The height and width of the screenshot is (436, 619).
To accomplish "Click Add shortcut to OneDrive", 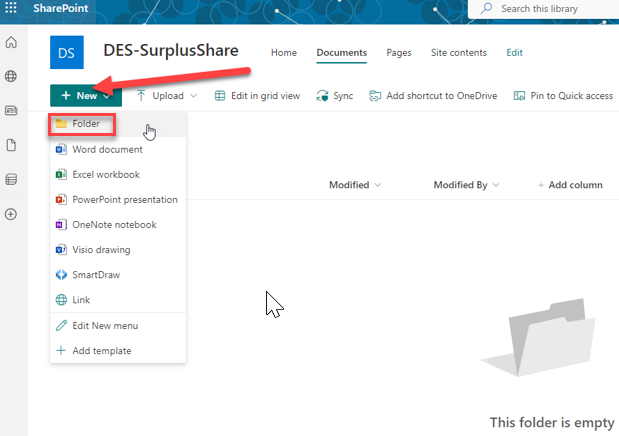I will pyautogui.click(x=433, y=96).
